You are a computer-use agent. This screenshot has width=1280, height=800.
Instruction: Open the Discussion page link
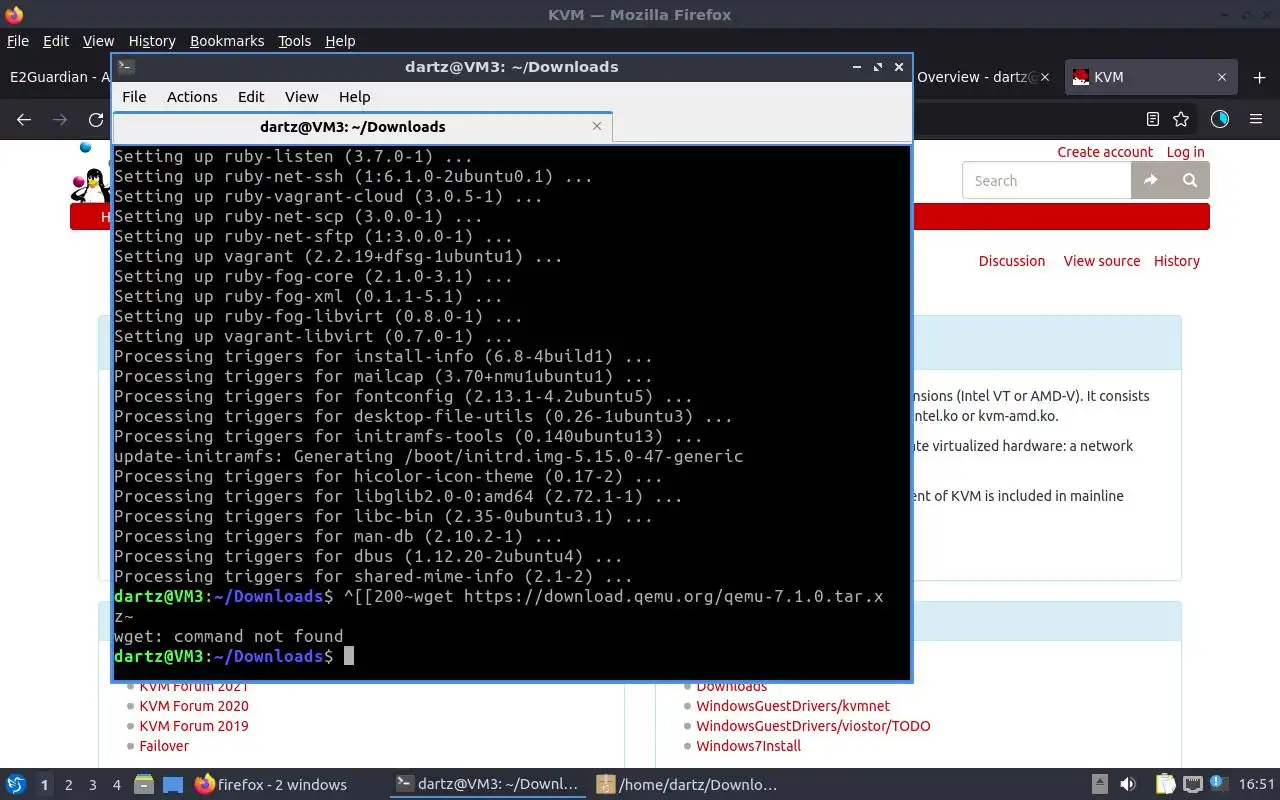pyautogui.click(x=1011, y=261)
